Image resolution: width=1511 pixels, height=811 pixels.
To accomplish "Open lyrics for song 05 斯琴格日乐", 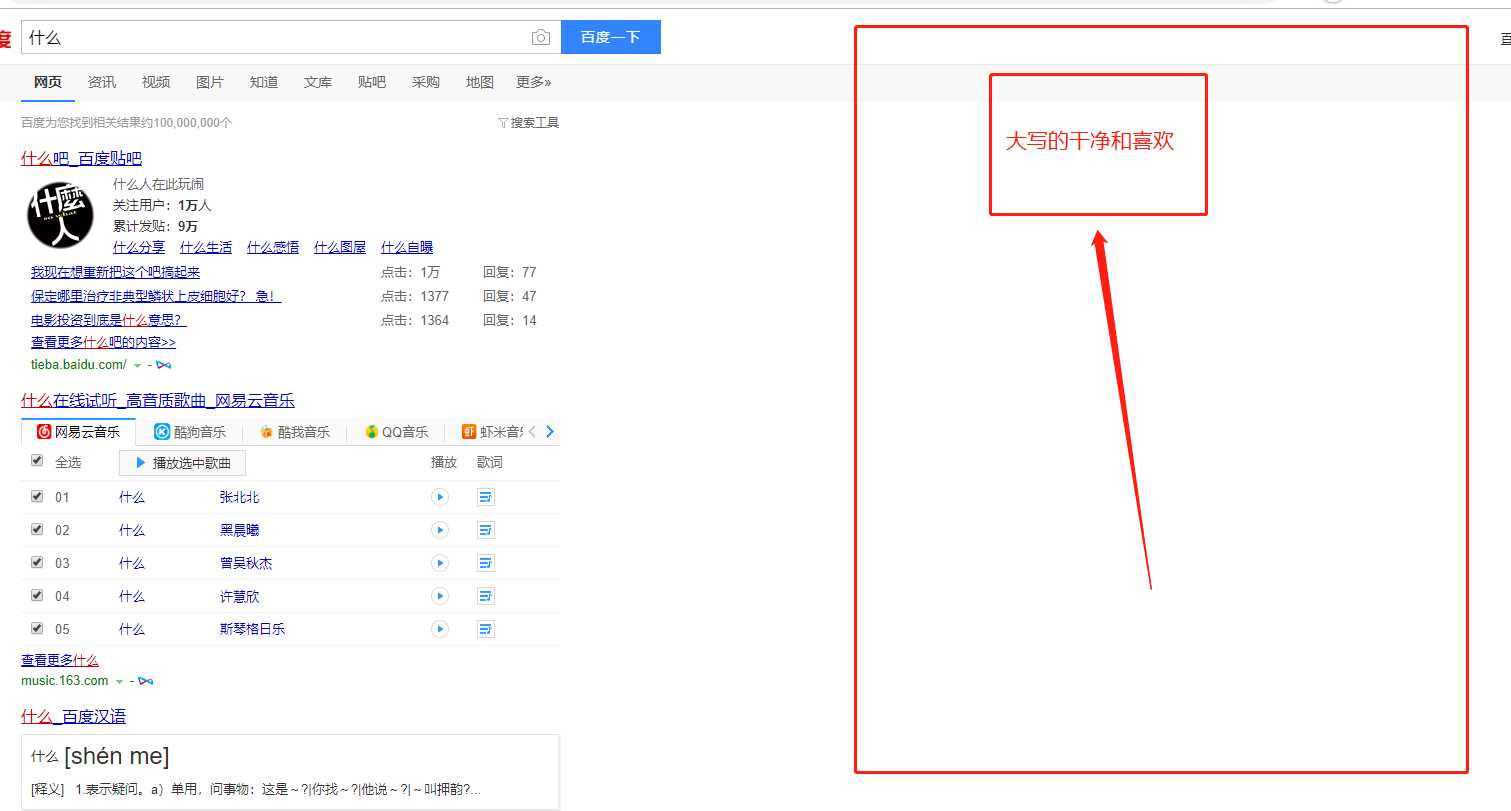I will (x=486, y=629).
